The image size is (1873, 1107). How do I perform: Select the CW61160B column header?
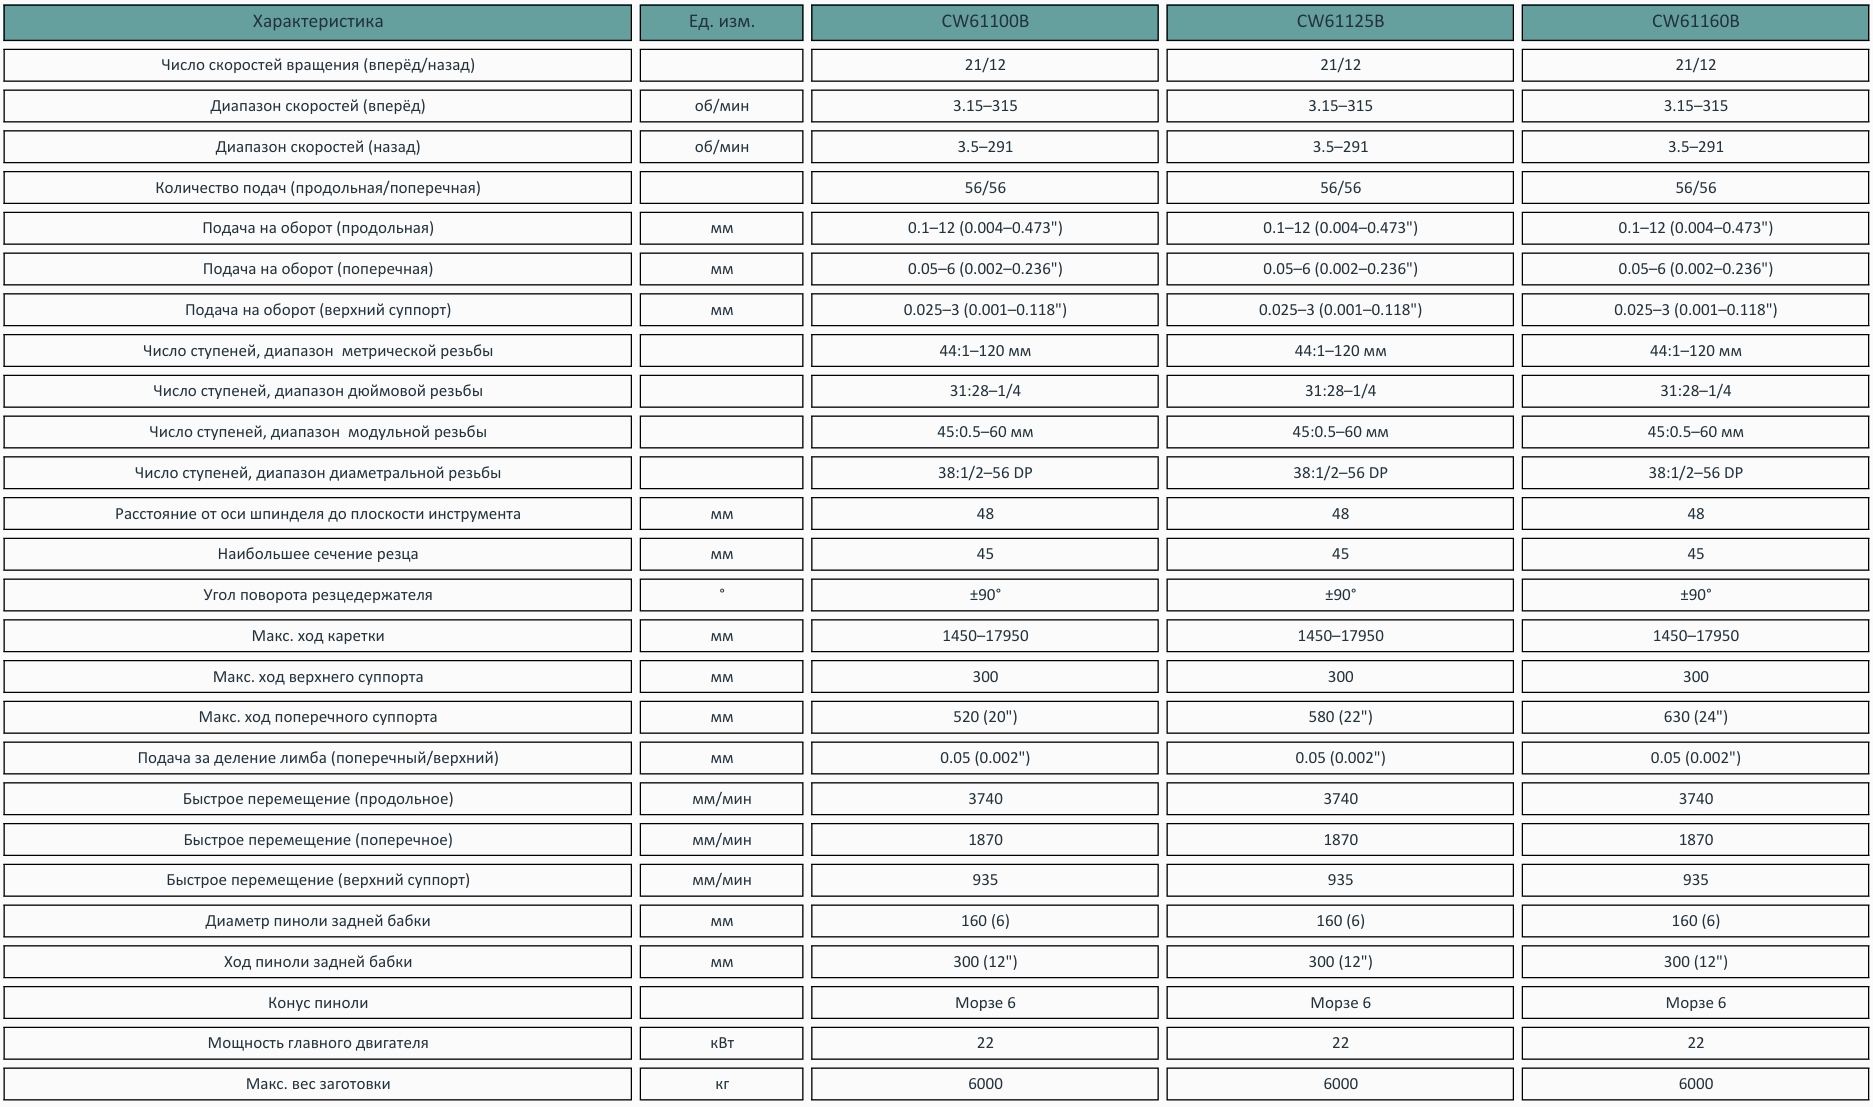(1695, 22)
